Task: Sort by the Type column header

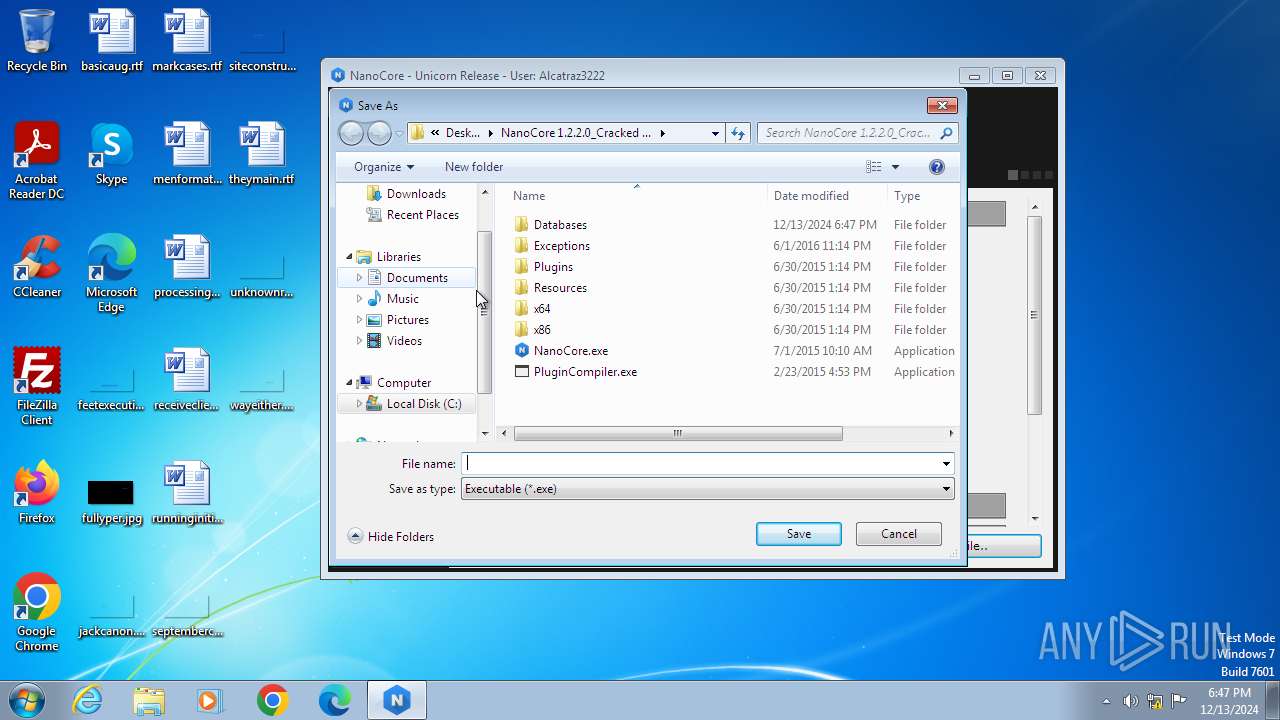Action: coord(922,196)
